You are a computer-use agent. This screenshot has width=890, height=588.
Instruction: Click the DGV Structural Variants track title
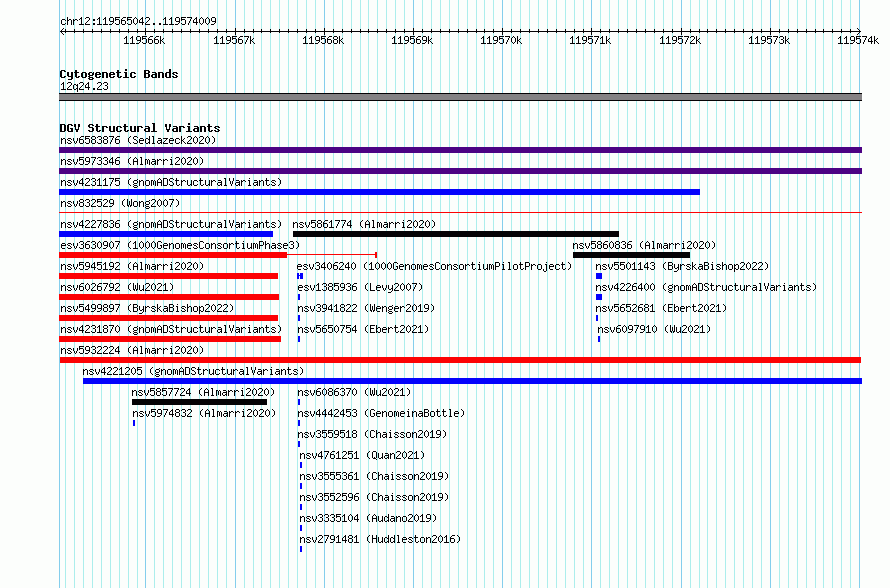click(140, 128)
